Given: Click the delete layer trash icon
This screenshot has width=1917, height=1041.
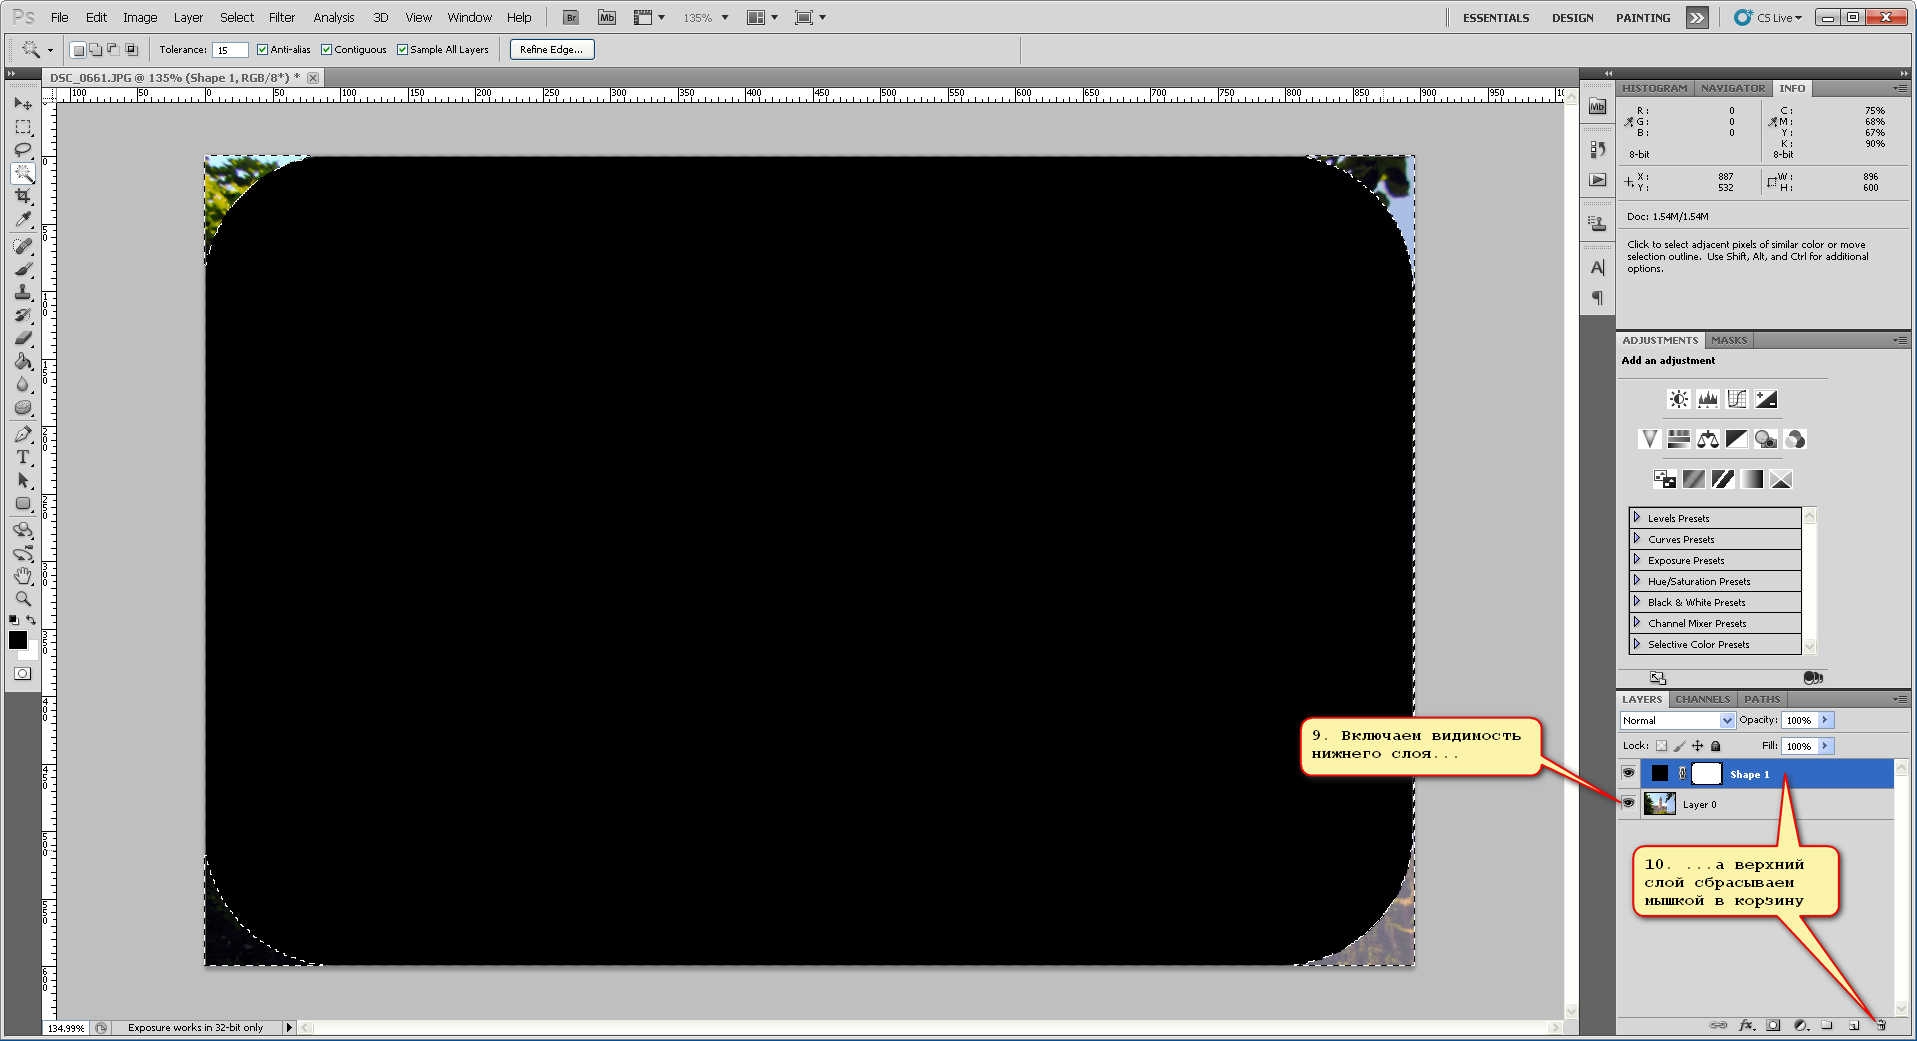Looking at the screenshot, I should 1880,1025.
